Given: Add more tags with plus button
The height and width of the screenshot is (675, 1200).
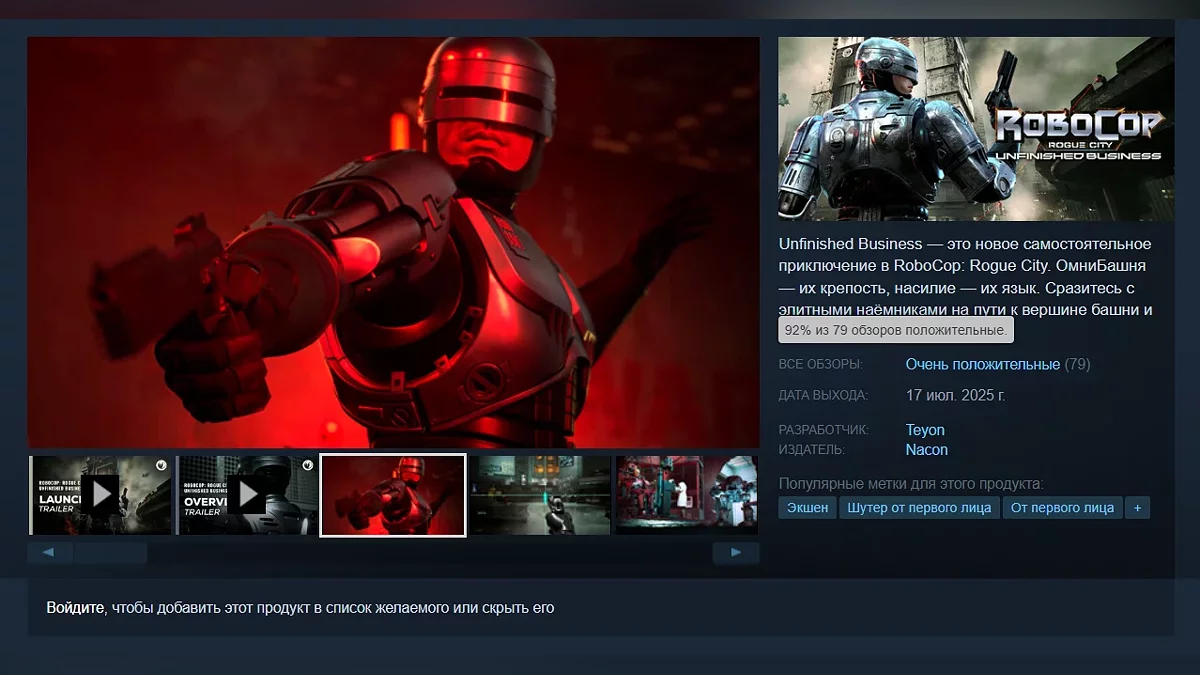Looking at the screenshot, I should pyautogui.click(x=1137, y=508).
